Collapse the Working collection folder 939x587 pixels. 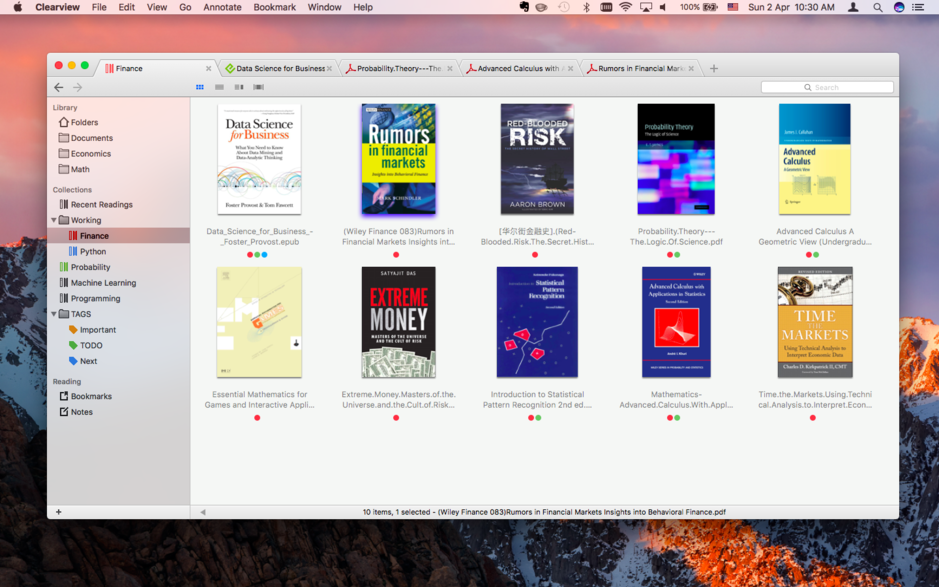click(55, 219)
